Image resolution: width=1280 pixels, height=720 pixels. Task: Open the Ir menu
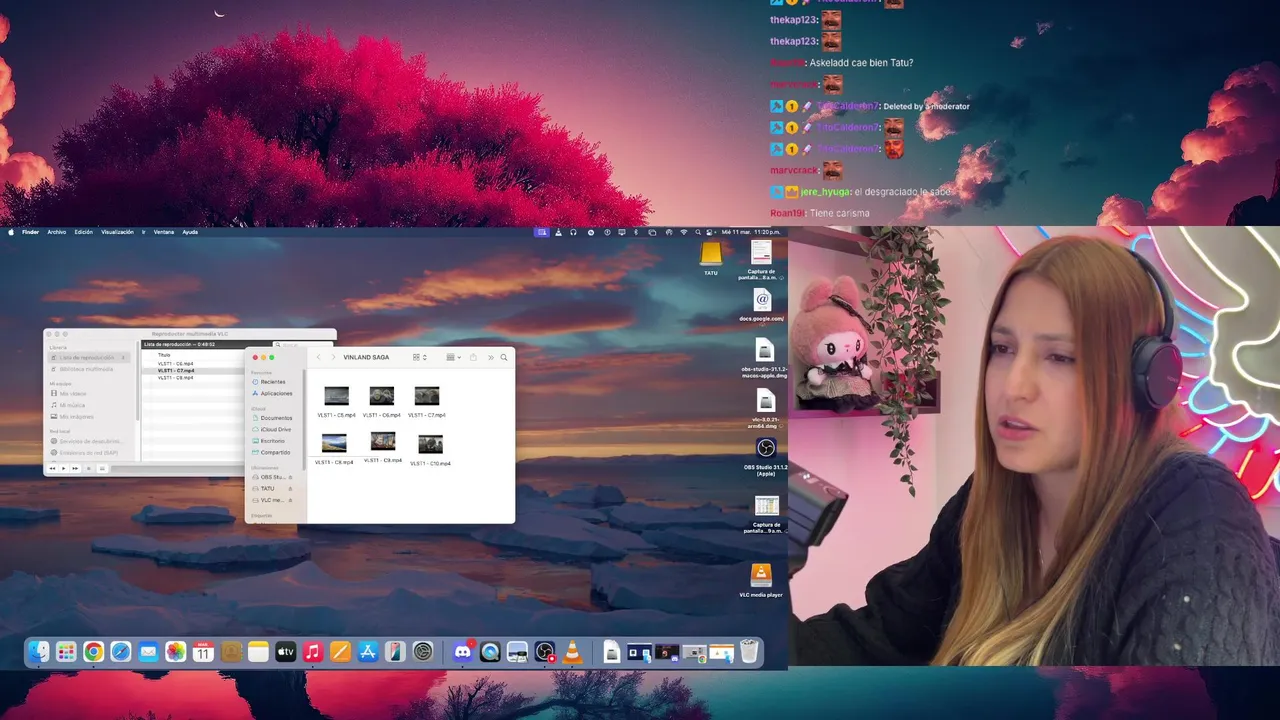pyautogui.click(x=143, y=232)
